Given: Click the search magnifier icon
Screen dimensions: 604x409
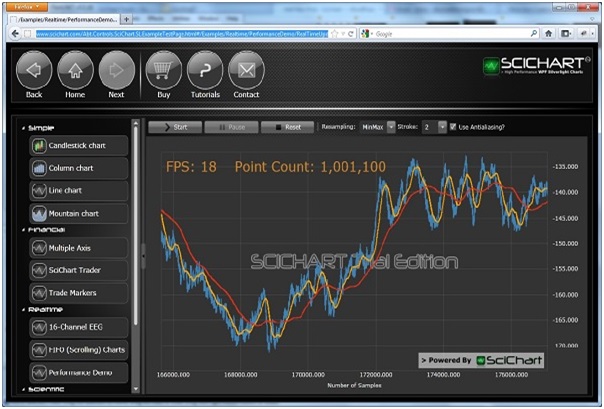Looking at the screenshot, I should (x=534, y=34).
